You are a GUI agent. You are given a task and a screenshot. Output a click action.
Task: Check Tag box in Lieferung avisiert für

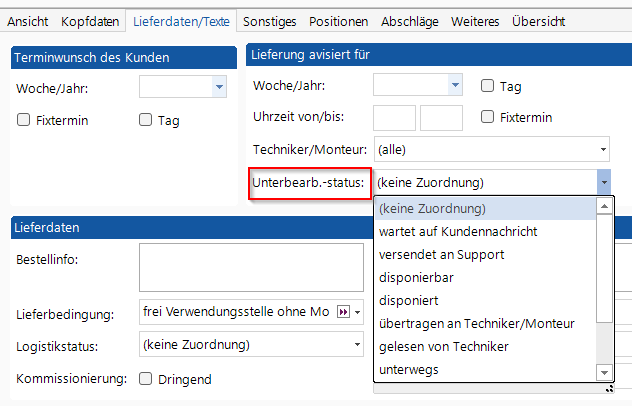(x=488, y=86)
